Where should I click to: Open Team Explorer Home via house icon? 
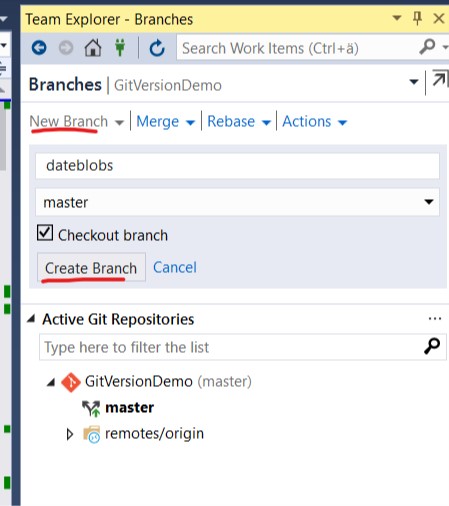[x=93, y=48]
